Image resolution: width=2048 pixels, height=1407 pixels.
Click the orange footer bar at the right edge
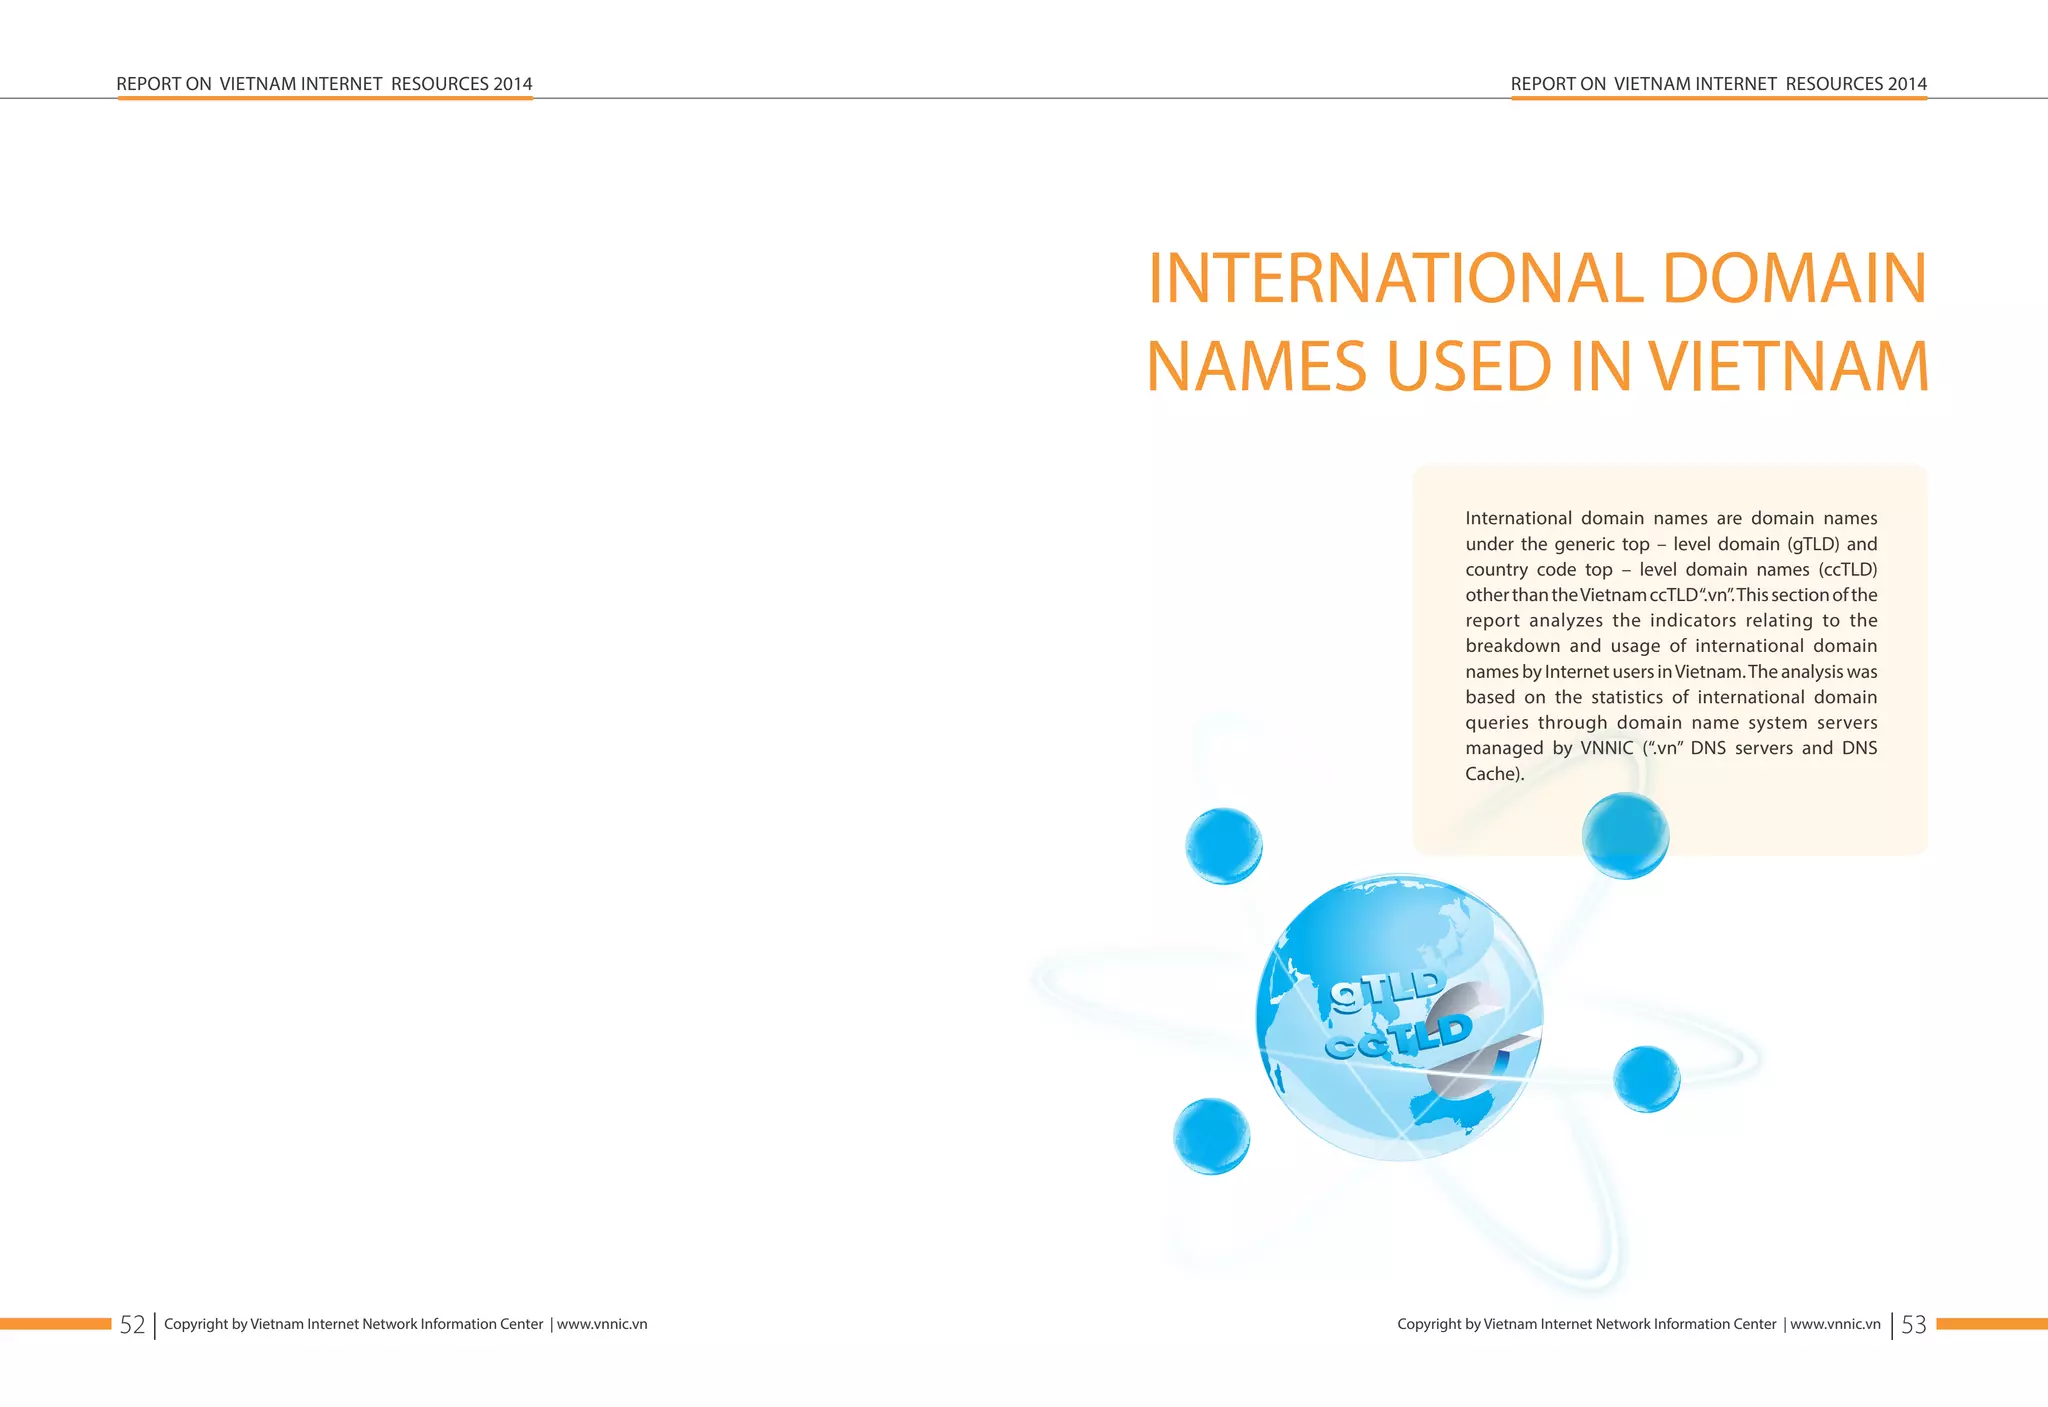coord(1991,1324)
